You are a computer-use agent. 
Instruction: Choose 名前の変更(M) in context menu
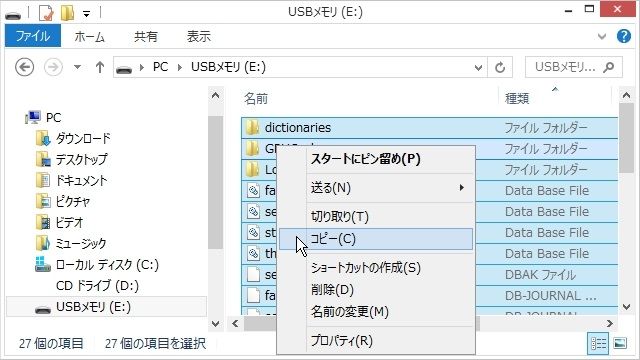[376, 312]
